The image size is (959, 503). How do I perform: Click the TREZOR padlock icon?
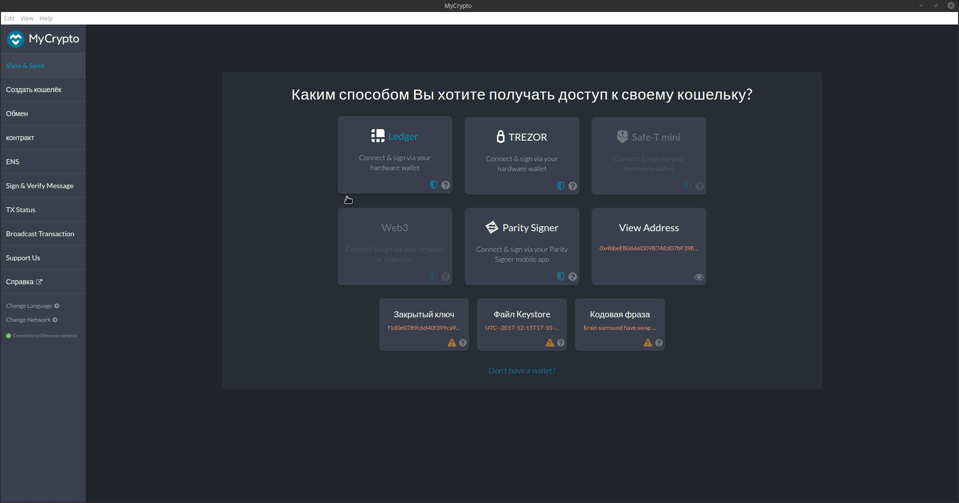coord(500,136)
